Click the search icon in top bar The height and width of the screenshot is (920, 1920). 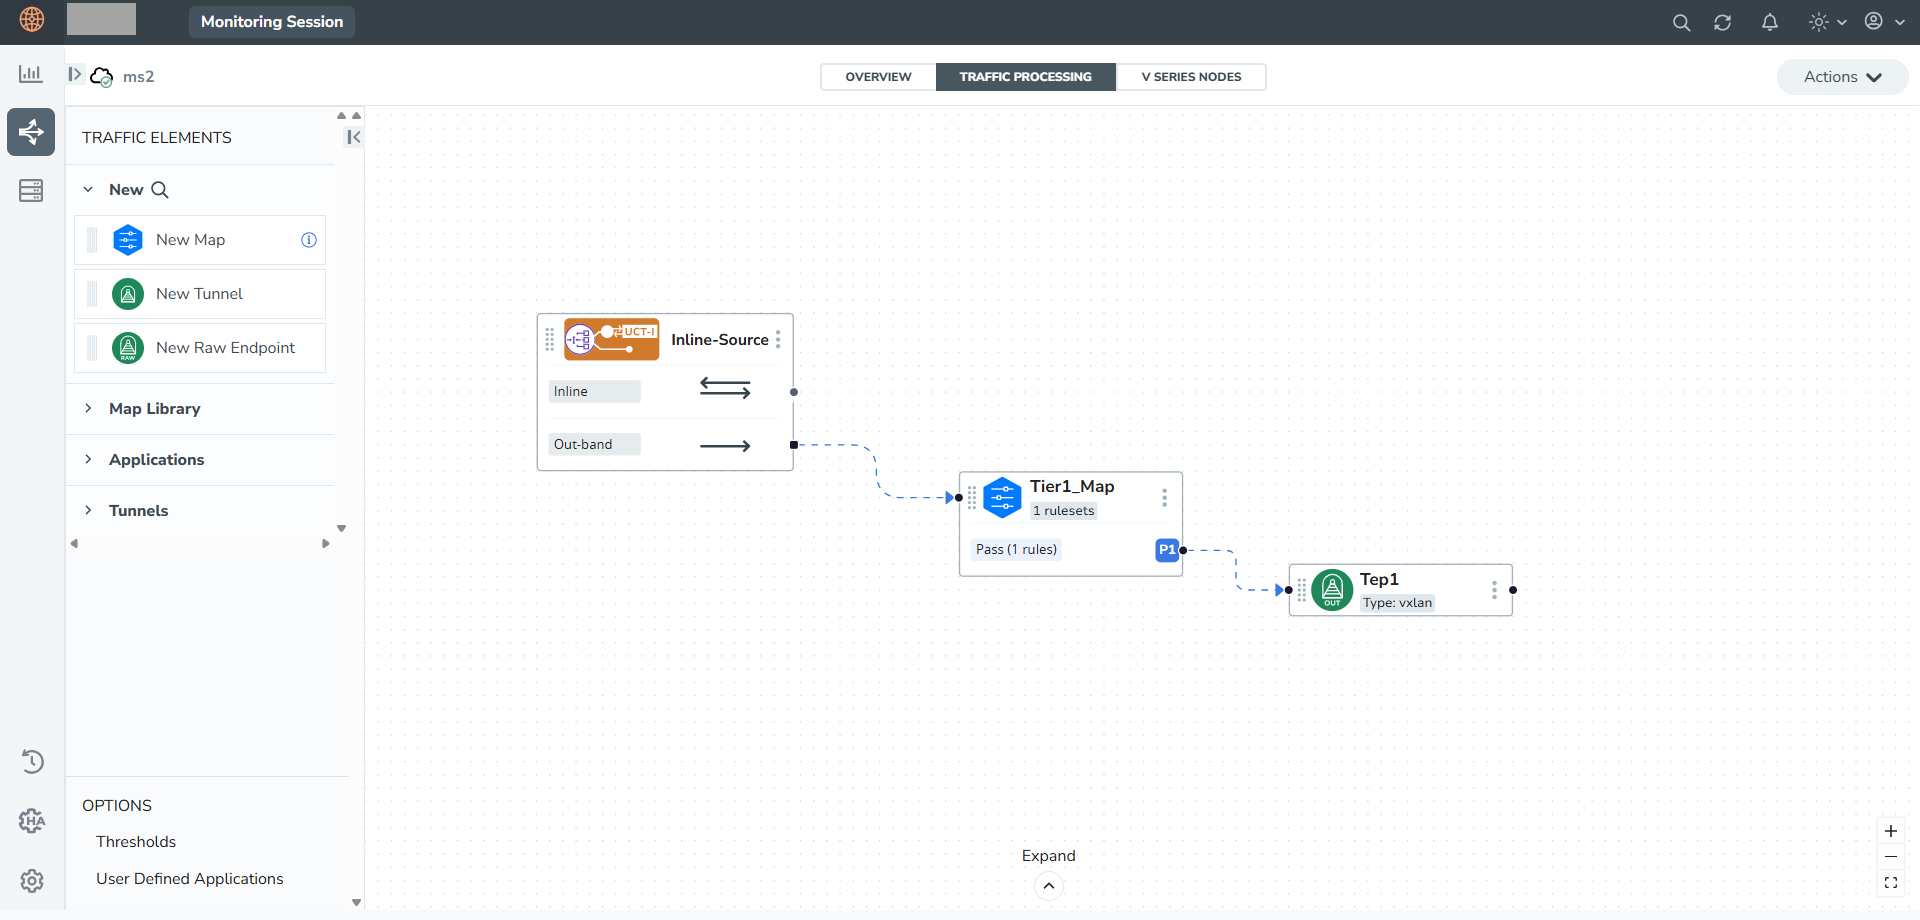(x=1681, y=22)
